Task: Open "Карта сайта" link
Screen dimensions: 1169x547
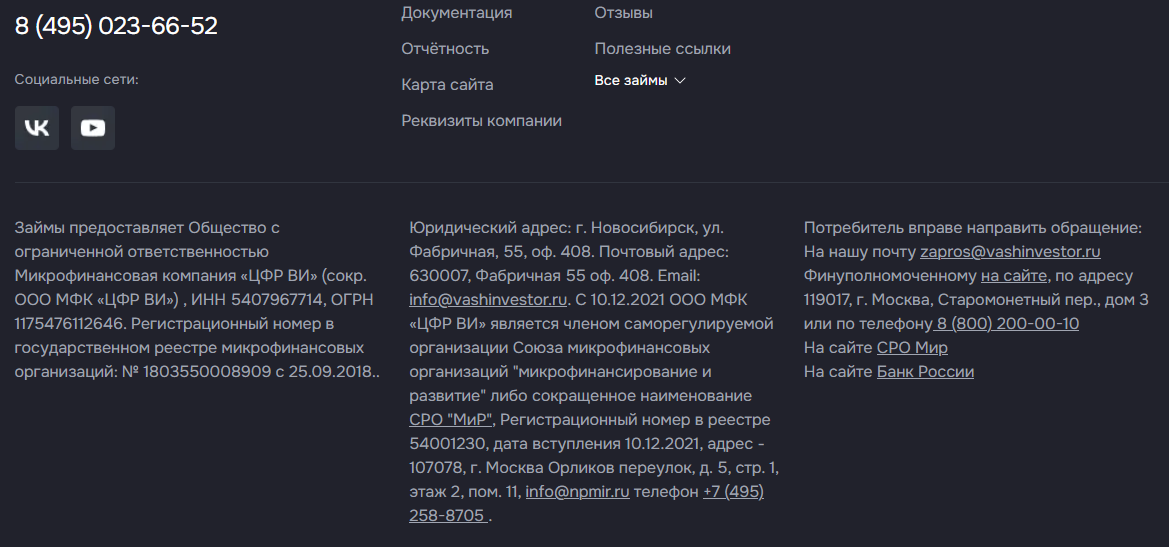Action: click(447, 85)
